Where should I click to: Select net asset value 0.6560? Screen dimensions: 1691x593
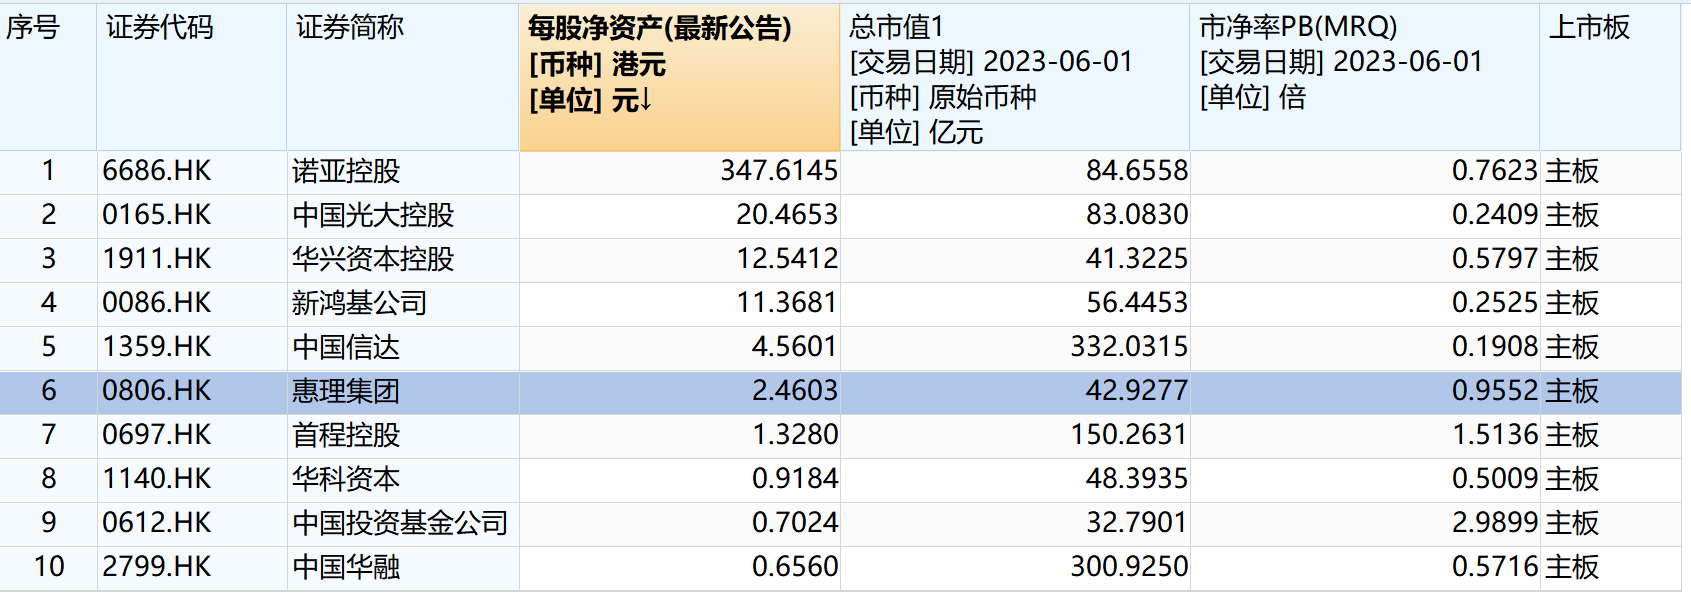795,567
